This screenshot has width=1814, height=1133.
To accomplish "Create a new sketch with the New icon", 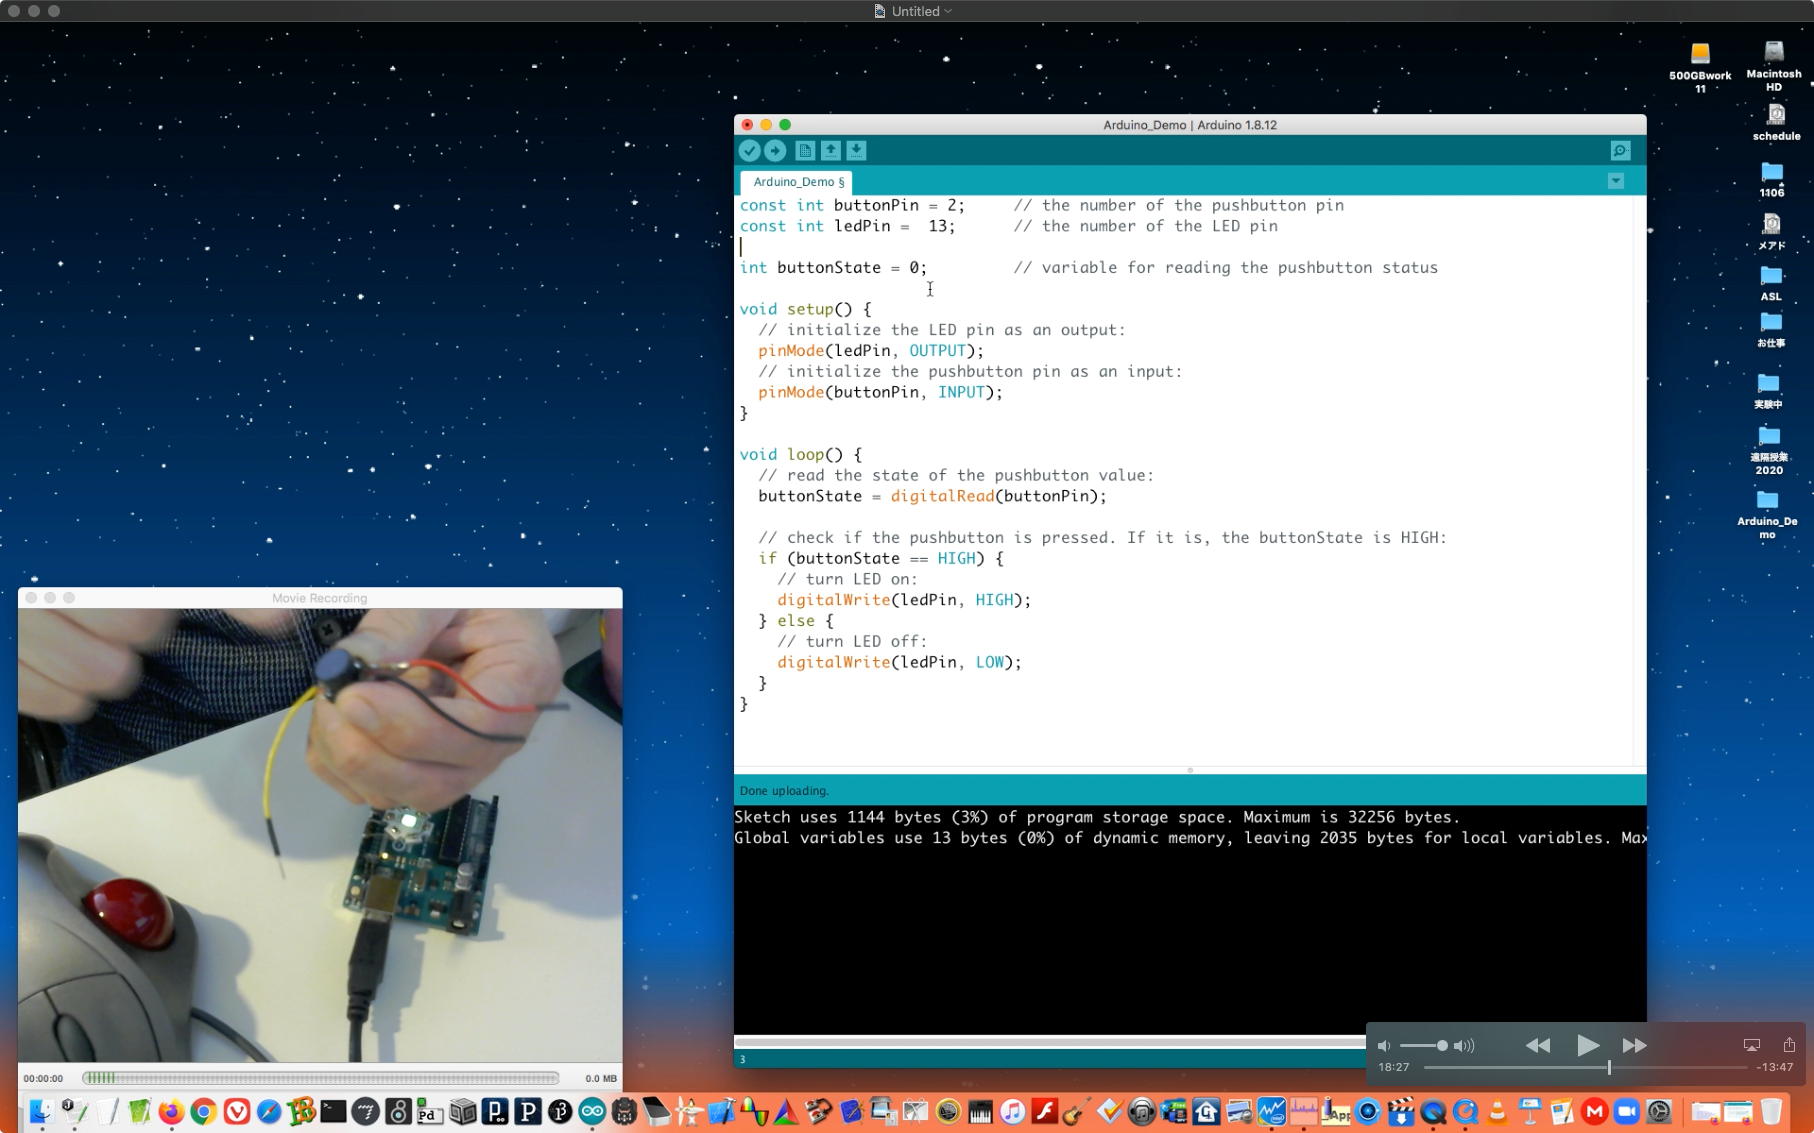I will 805,151.
